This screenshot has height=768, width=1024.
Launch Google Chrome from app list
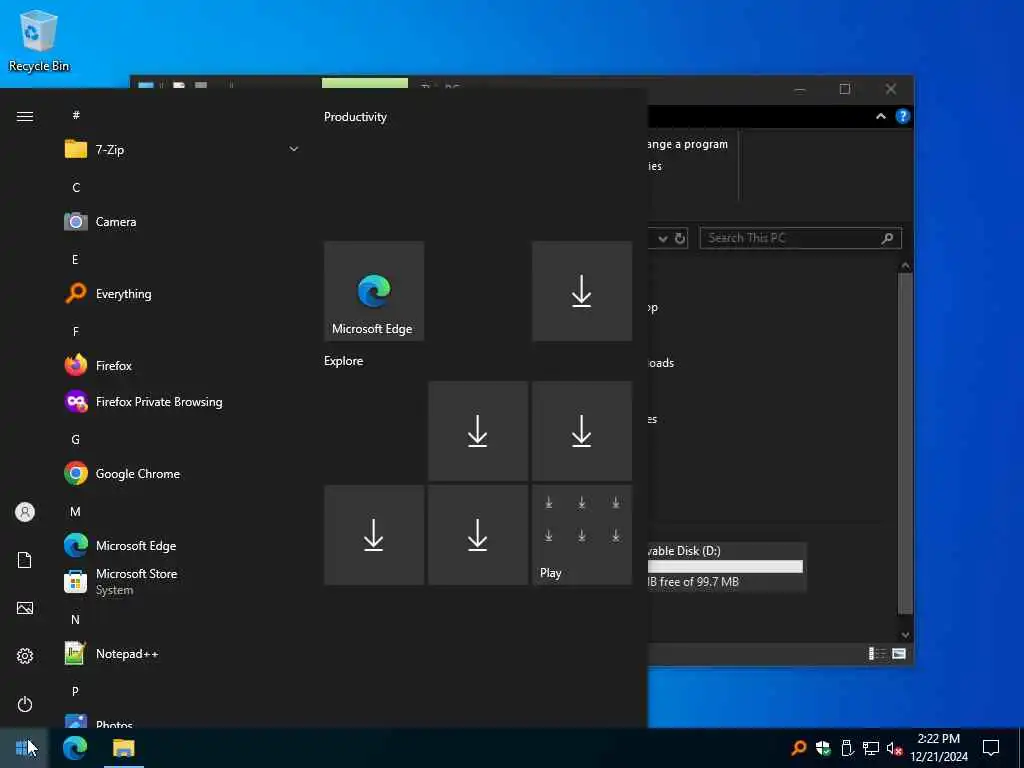pos(182,473)
